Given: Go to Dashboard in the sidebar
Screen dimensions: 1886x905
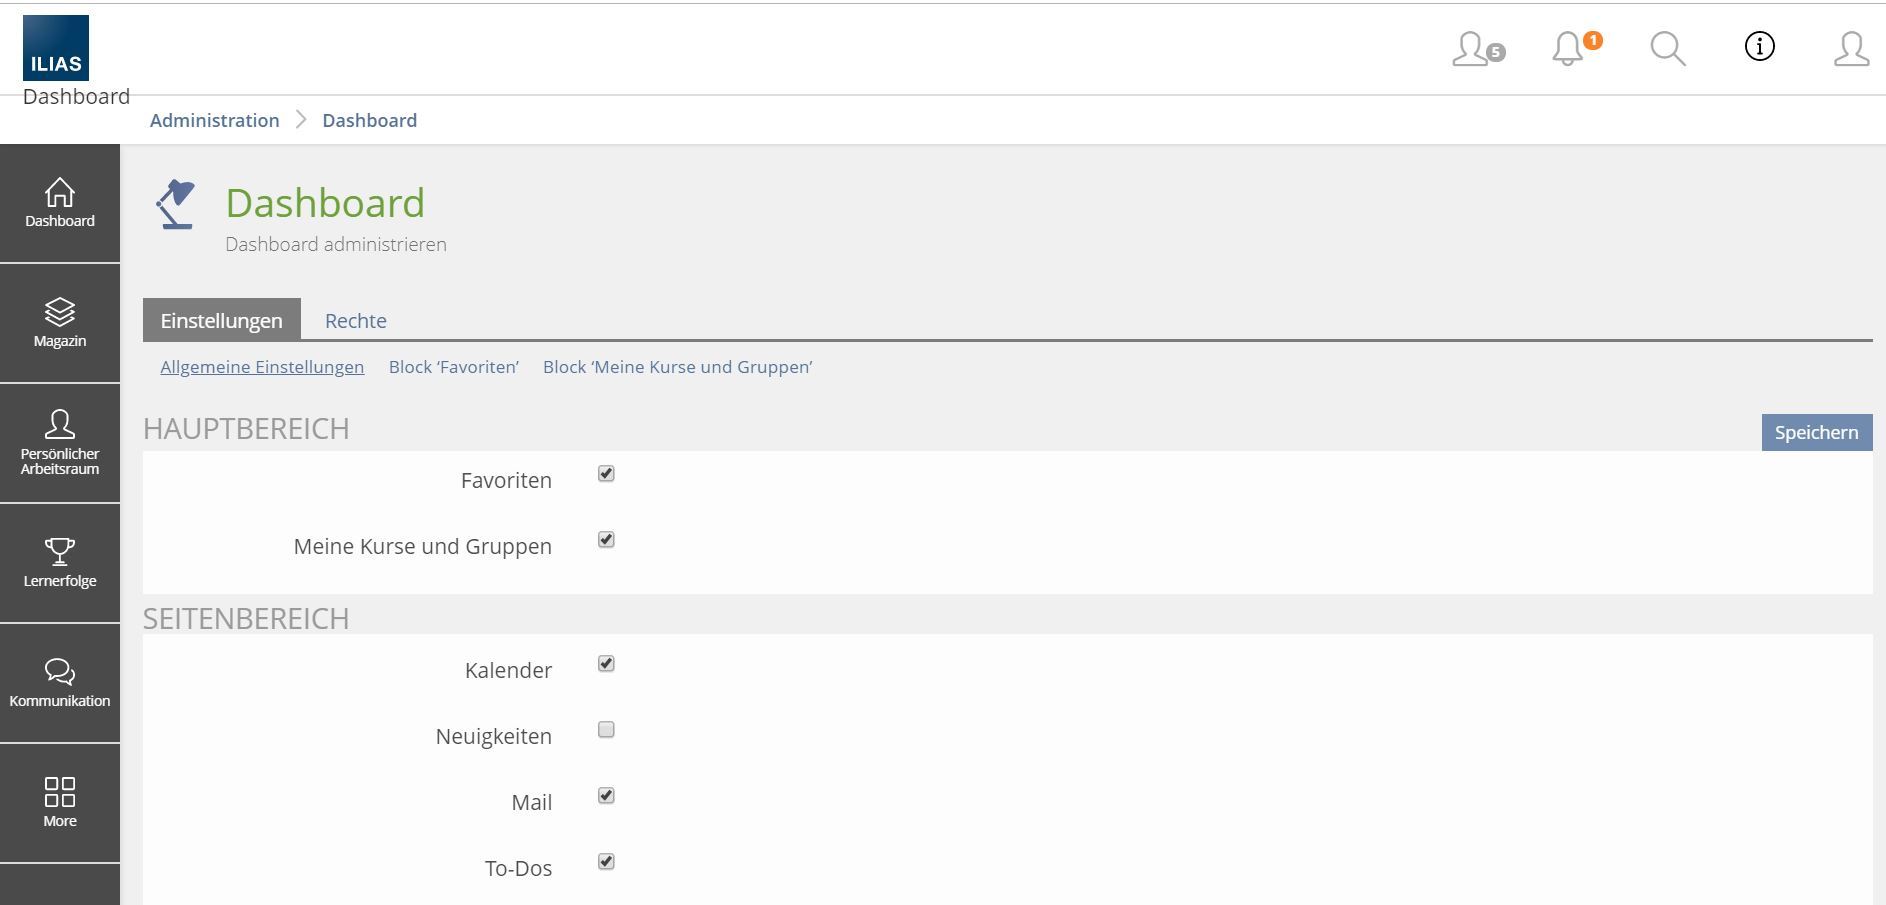Looking at the screenshot, I should [60, 203].
